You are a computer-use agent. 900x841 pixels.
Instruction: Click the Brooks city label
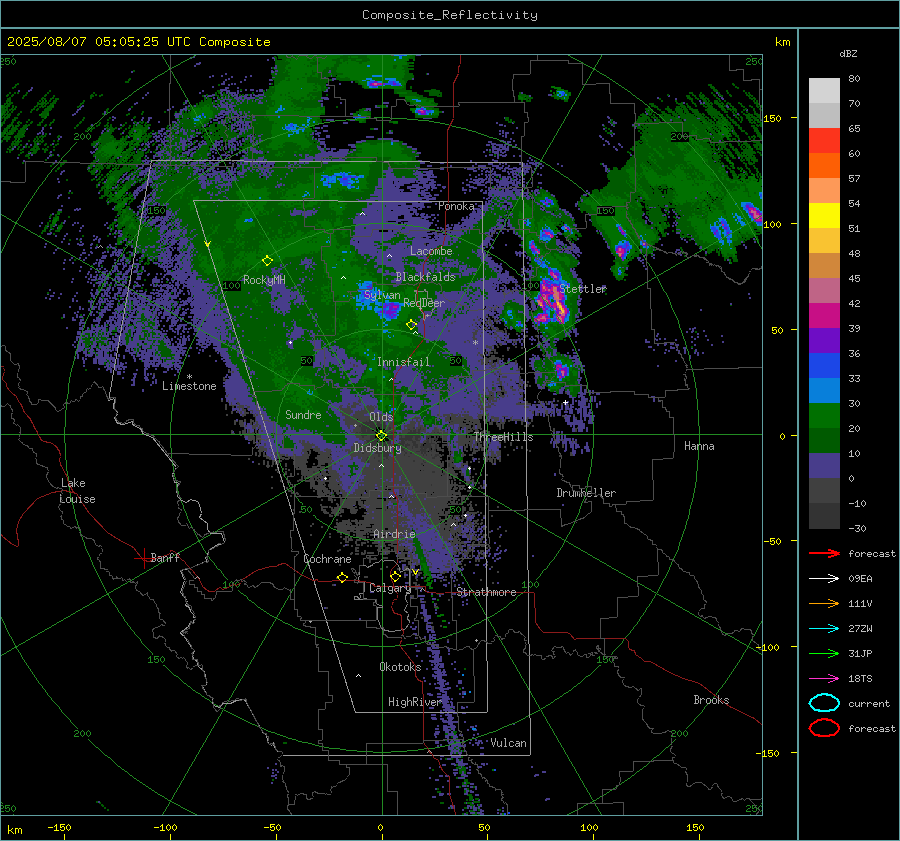711,700
